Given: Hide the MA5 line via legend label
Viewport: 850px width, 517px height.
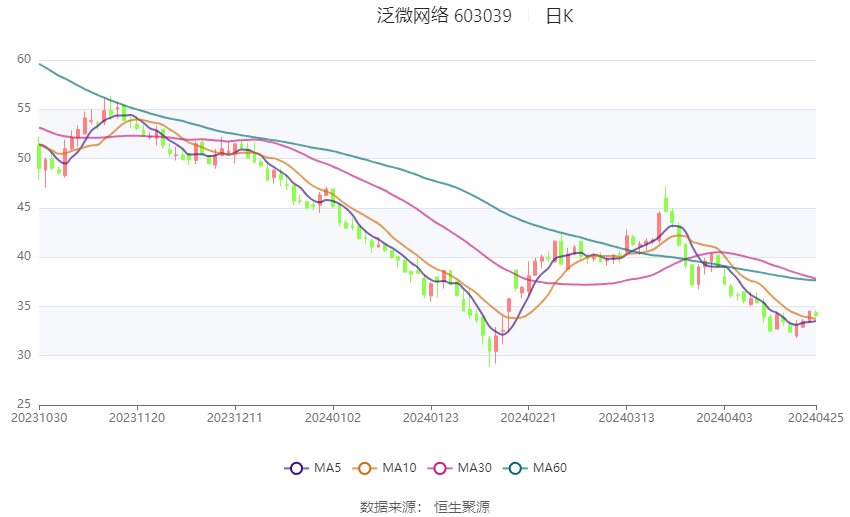Looking at the screenshot, I should (327, 468).
